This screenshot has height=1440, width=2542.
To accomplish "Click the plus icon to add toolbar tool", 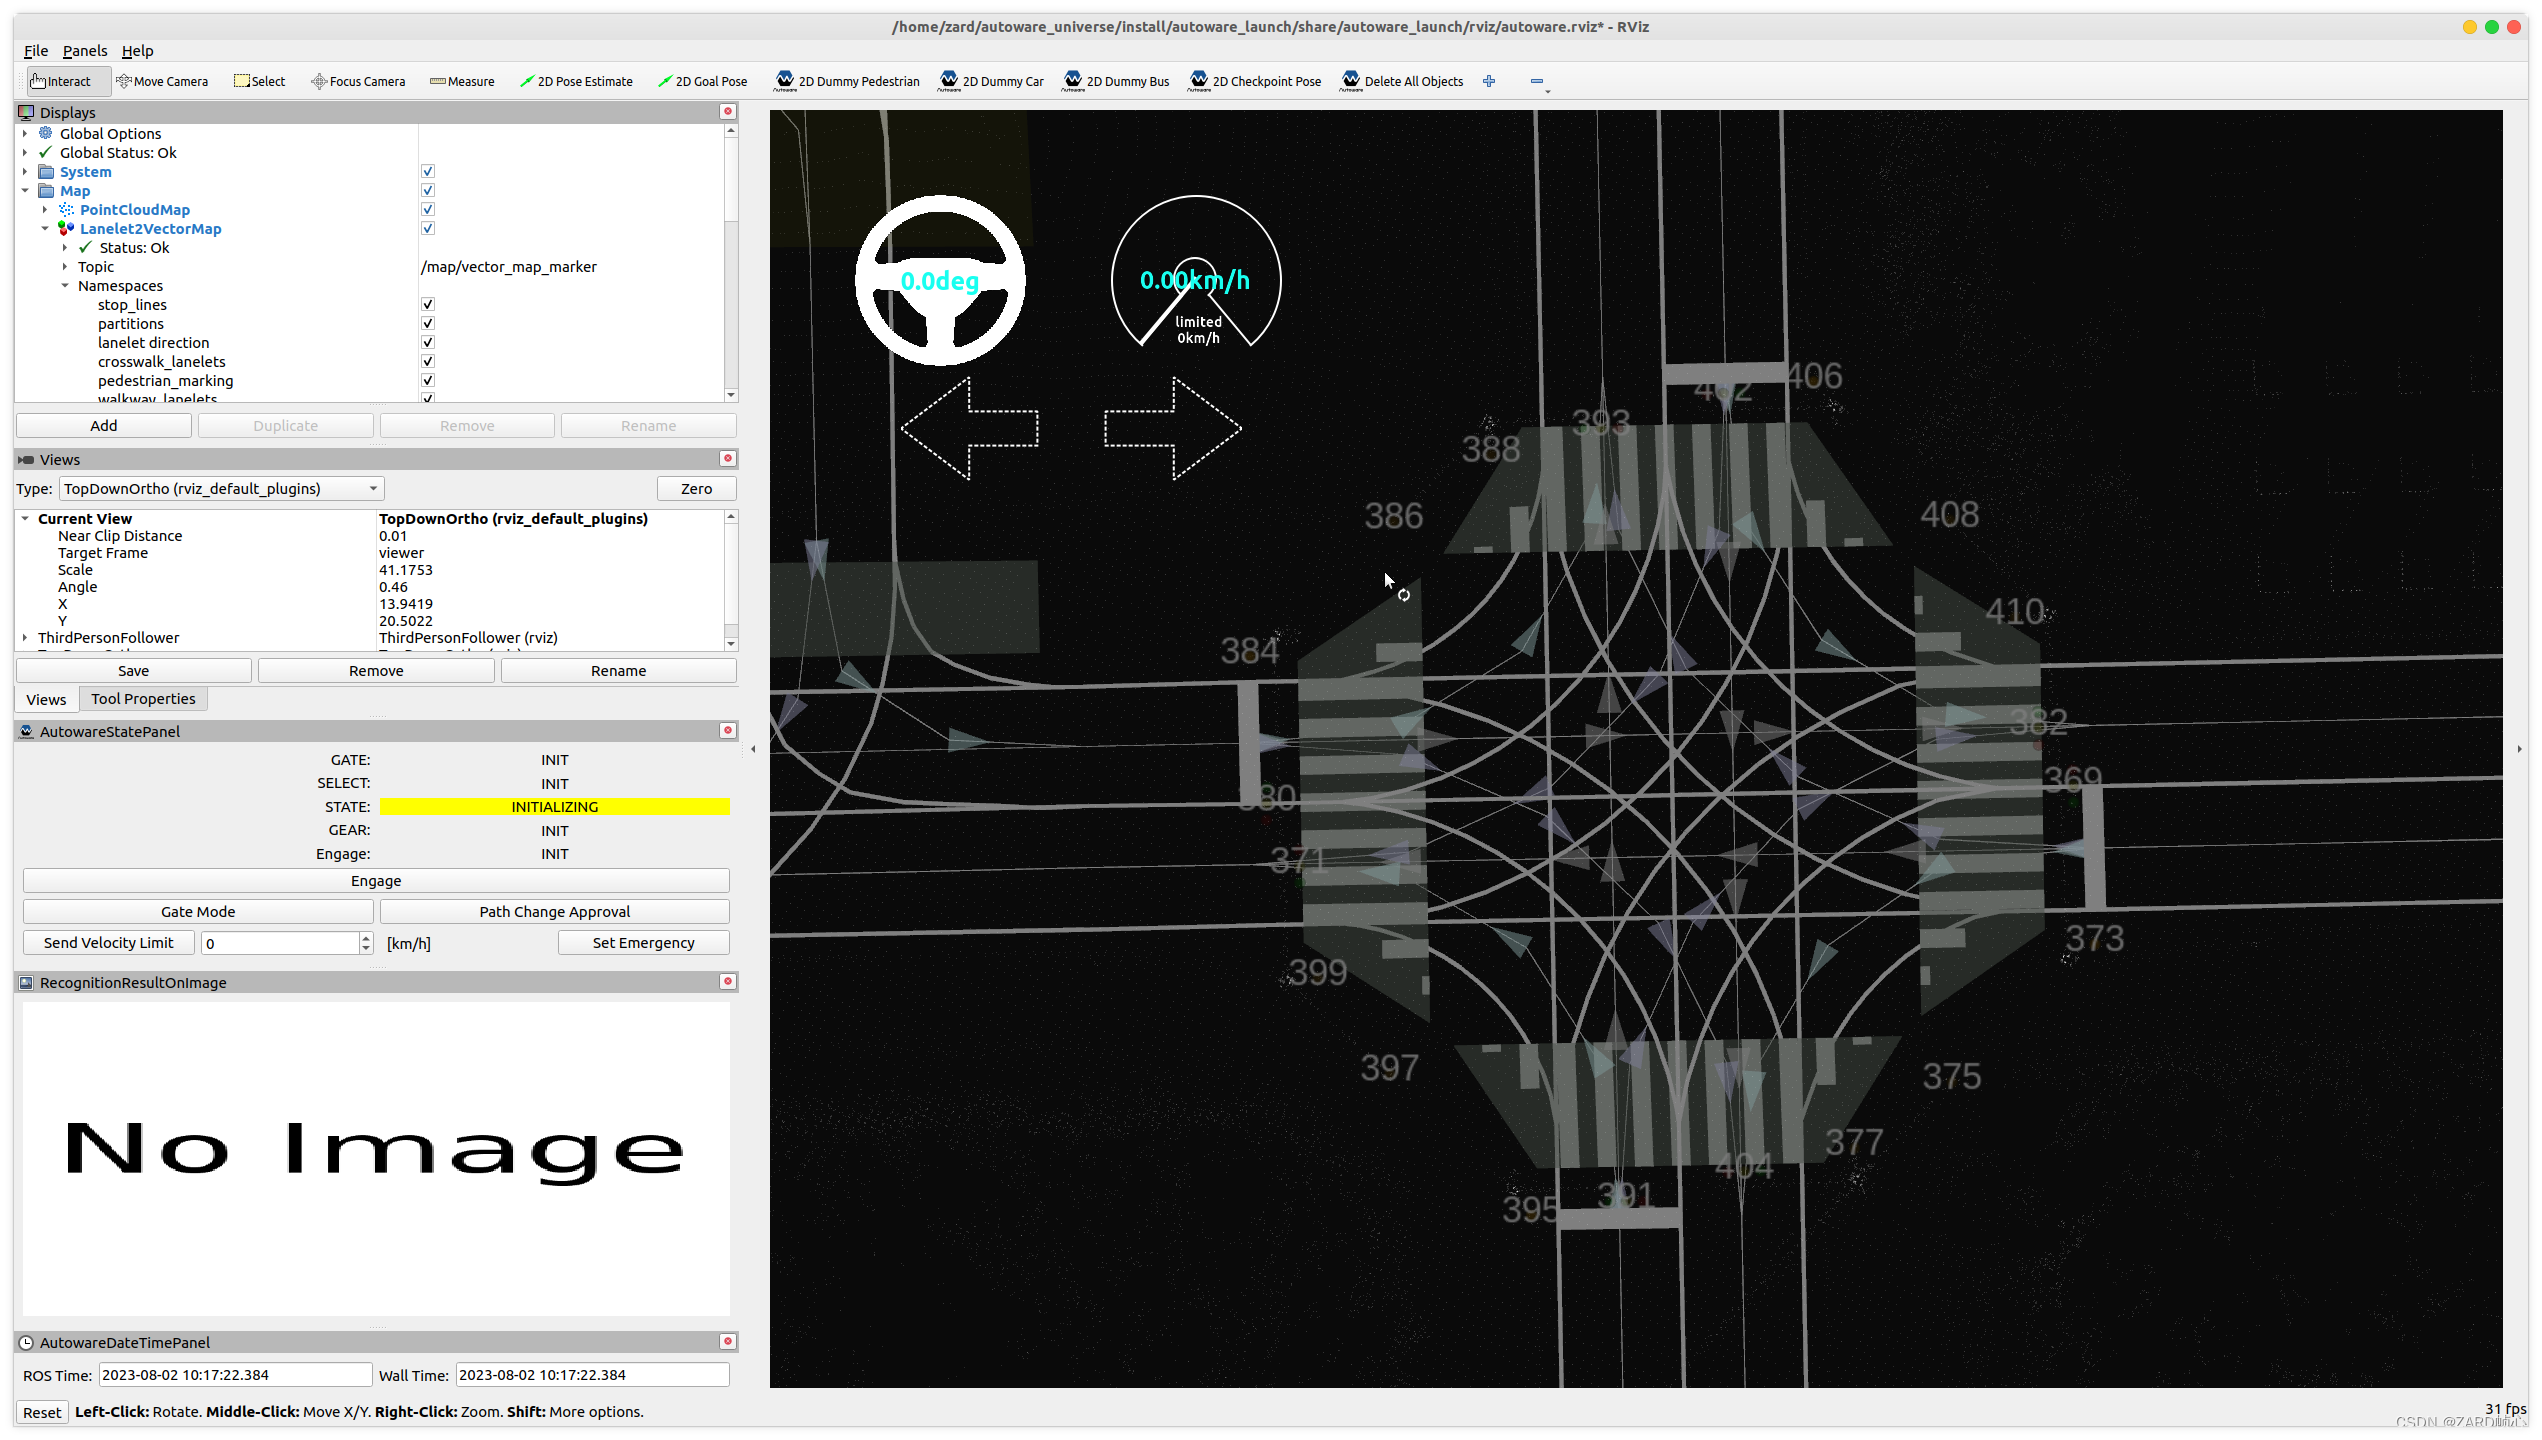I will click(x=1489, y=81).
